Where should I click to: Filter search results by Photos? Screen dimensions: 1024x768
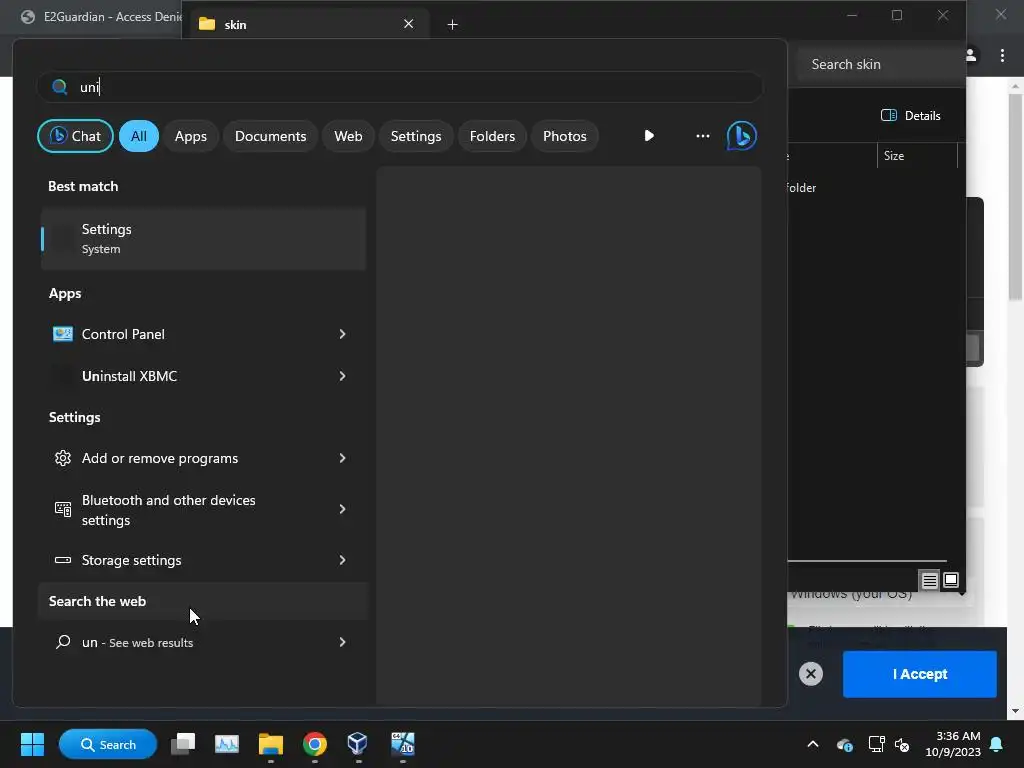click(x=565, y=136)
